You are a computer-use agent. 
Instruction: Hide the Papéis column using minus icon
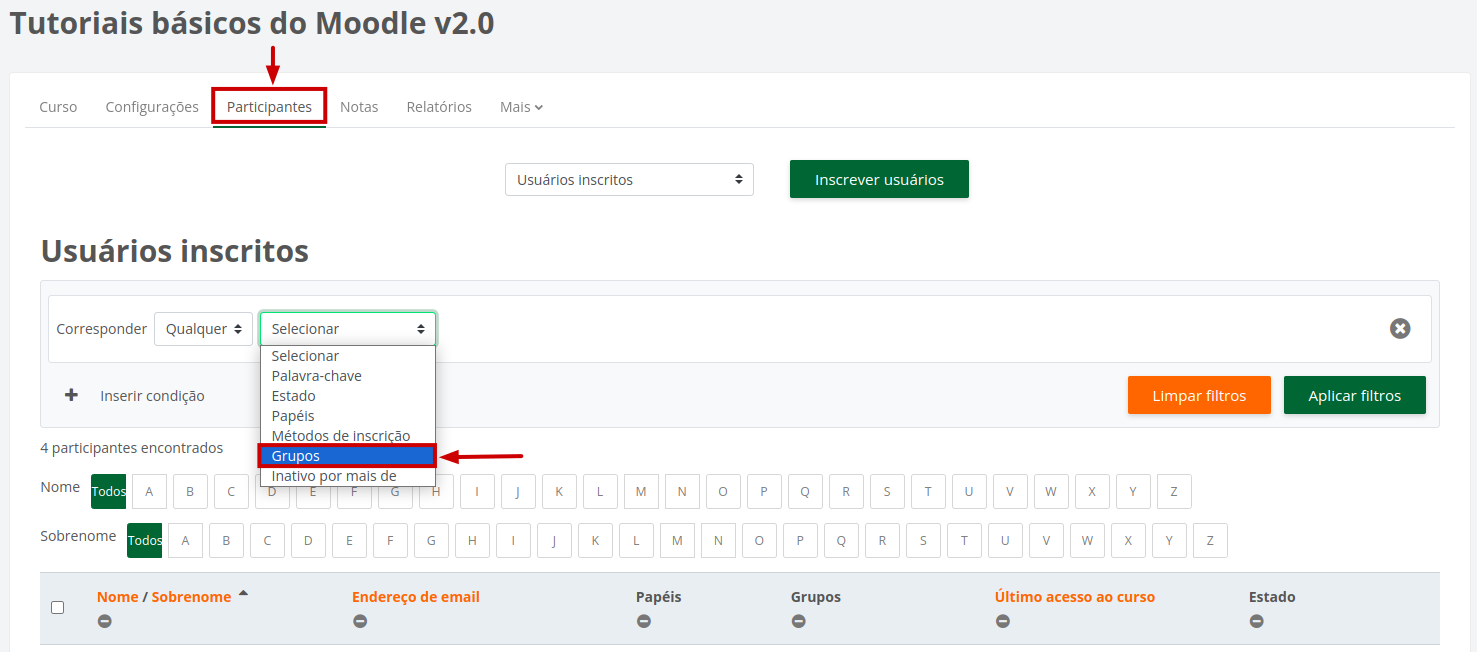point(644,621)
